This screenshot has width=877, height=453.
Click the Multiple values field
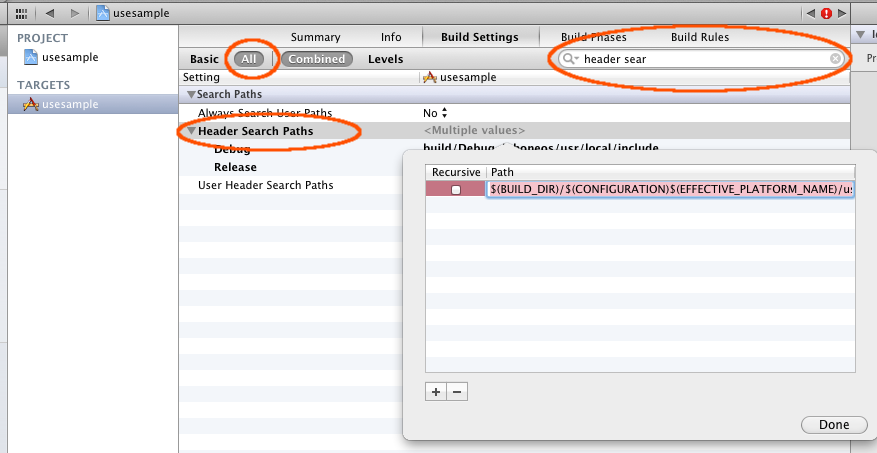click(474, 131)
